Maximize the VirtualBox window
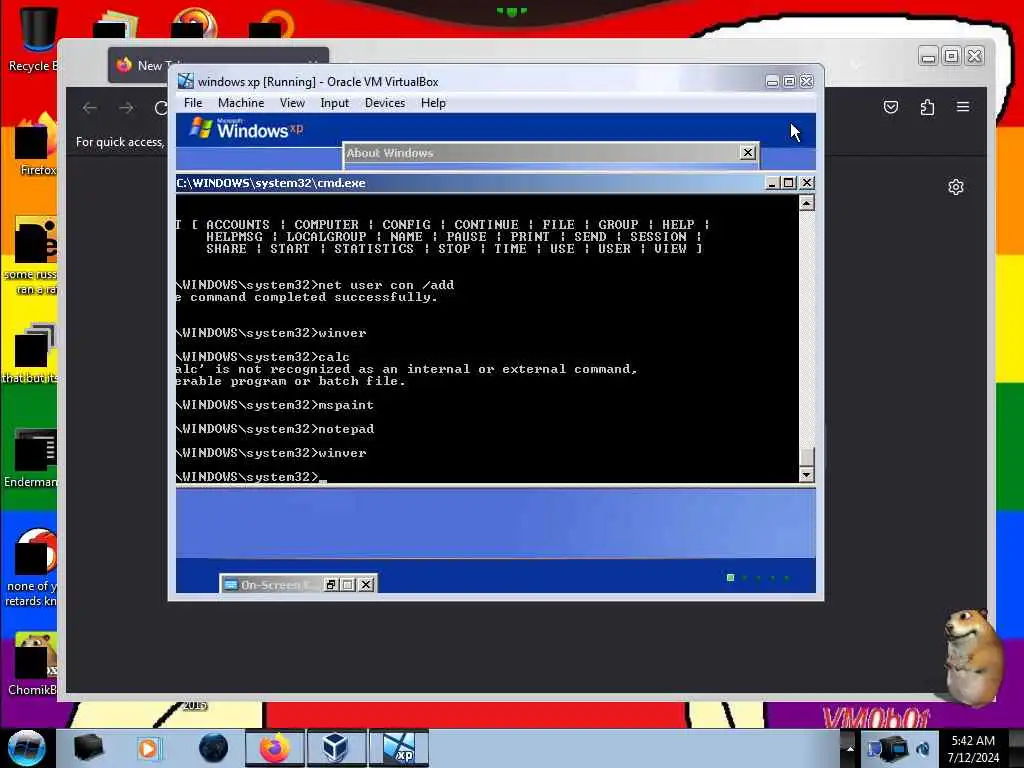The image size is (1024, 768). click(790, 82)
